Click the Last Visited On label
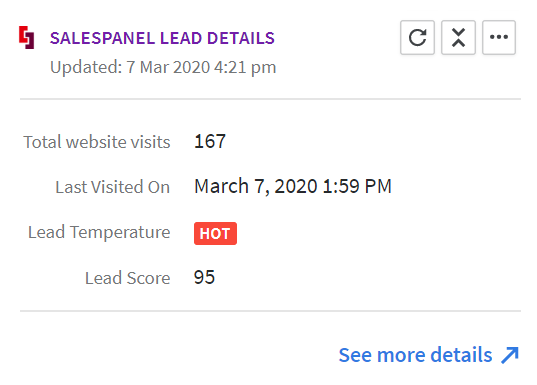537x385 pixels. tap(113, 187)
